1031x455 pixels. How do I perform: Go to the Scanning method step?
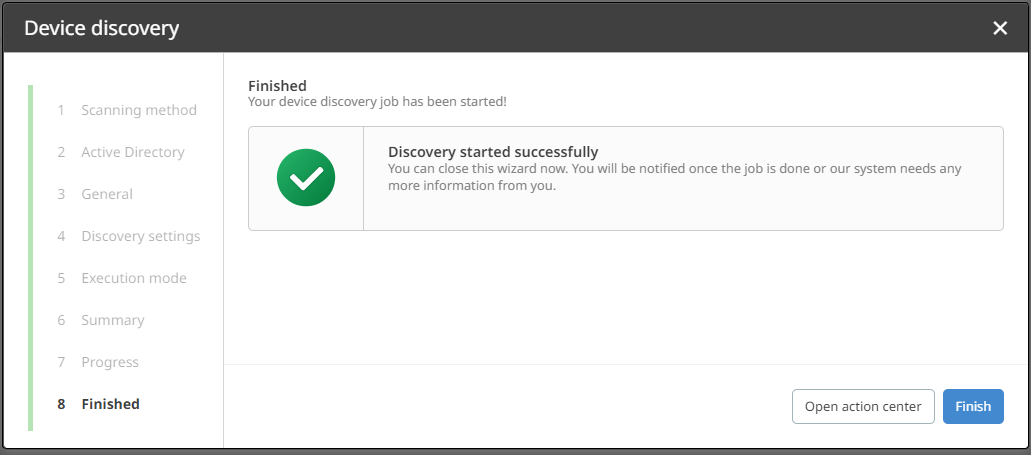click(x=139, y=110)
